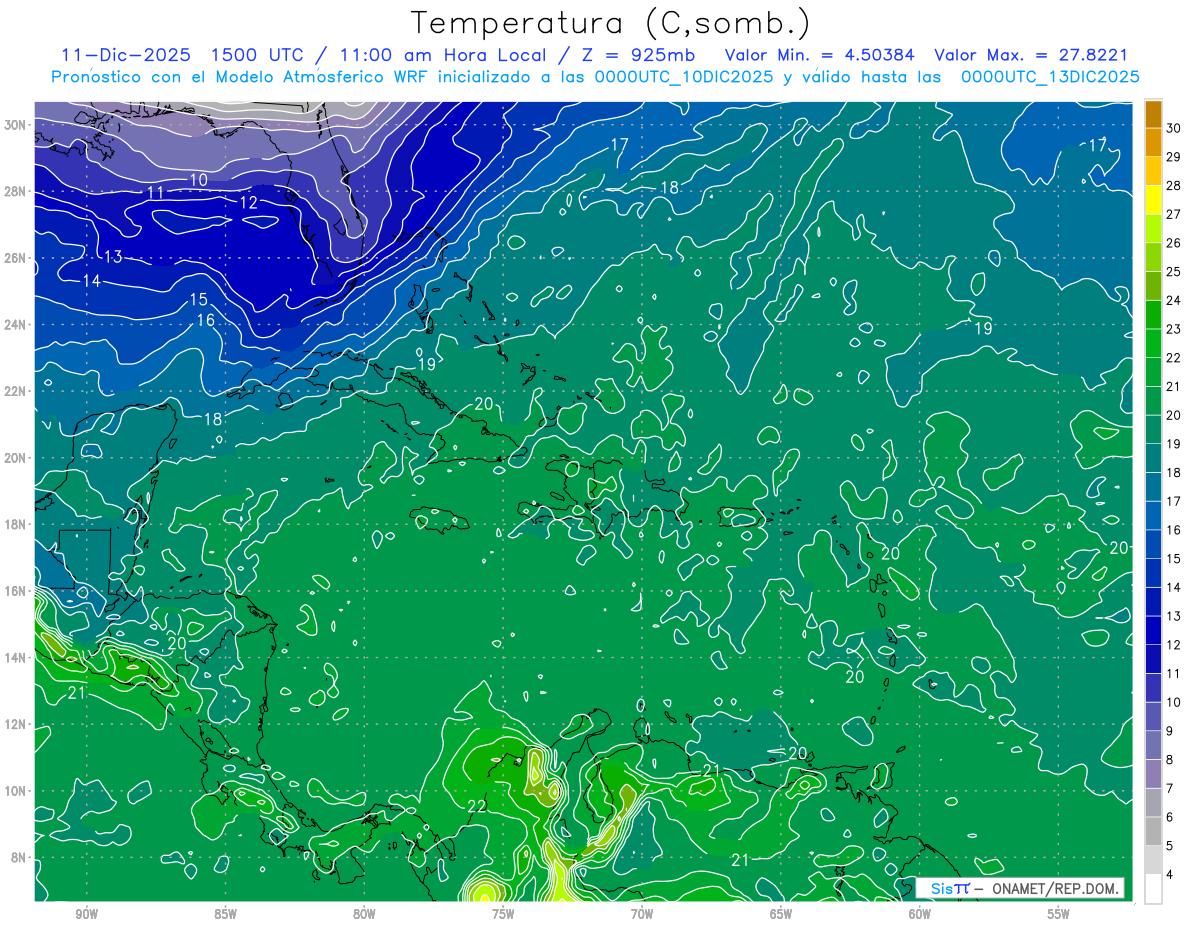Click the '90W' longitude label
This screenshot has width=1200, height=927.
[87, 914]
